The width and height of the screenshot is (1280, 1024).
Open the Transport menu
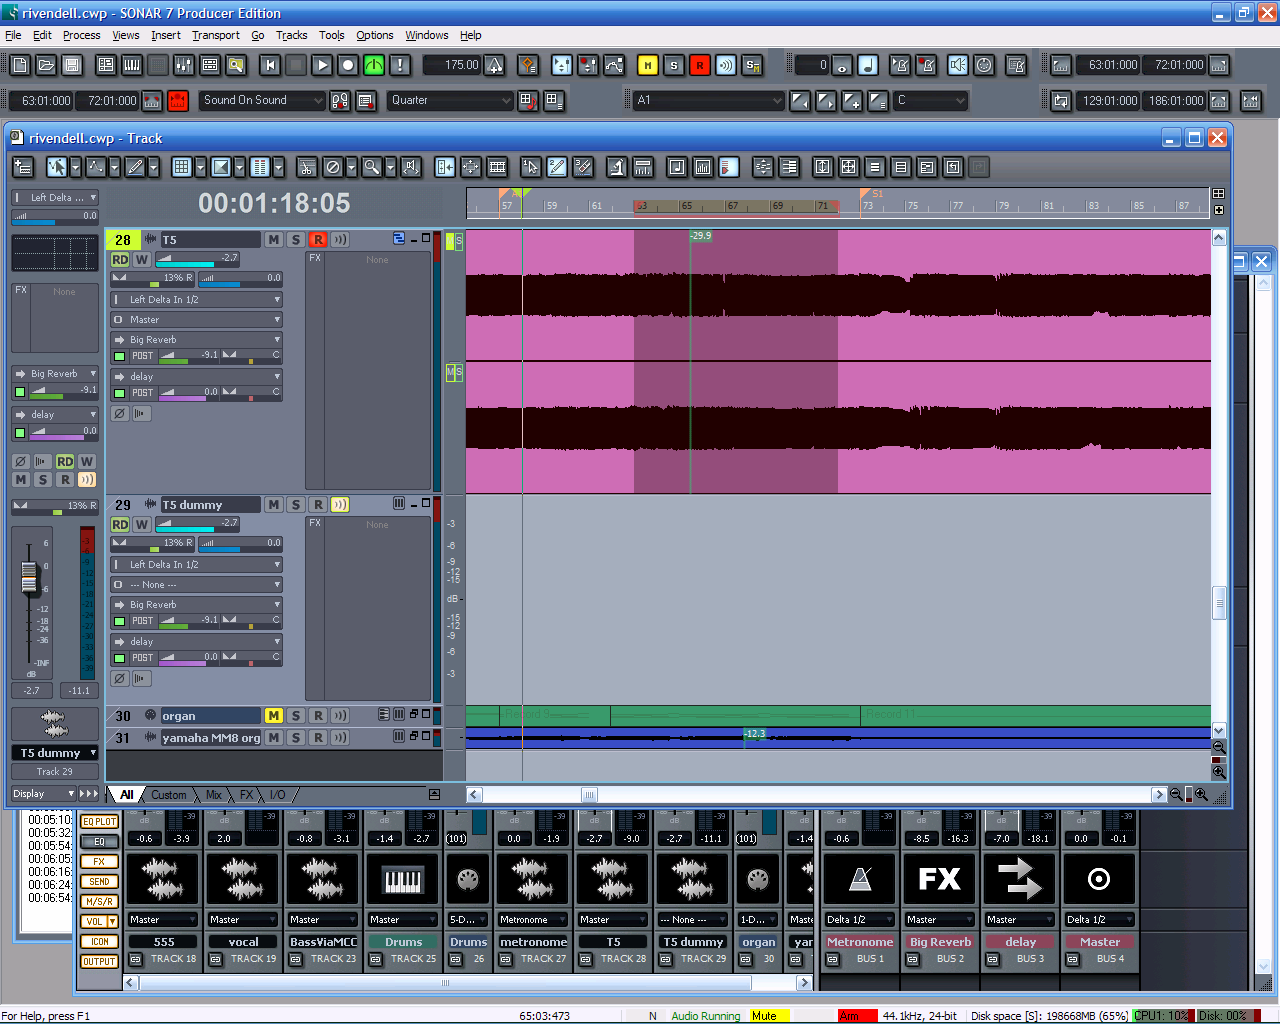(216, 35)
